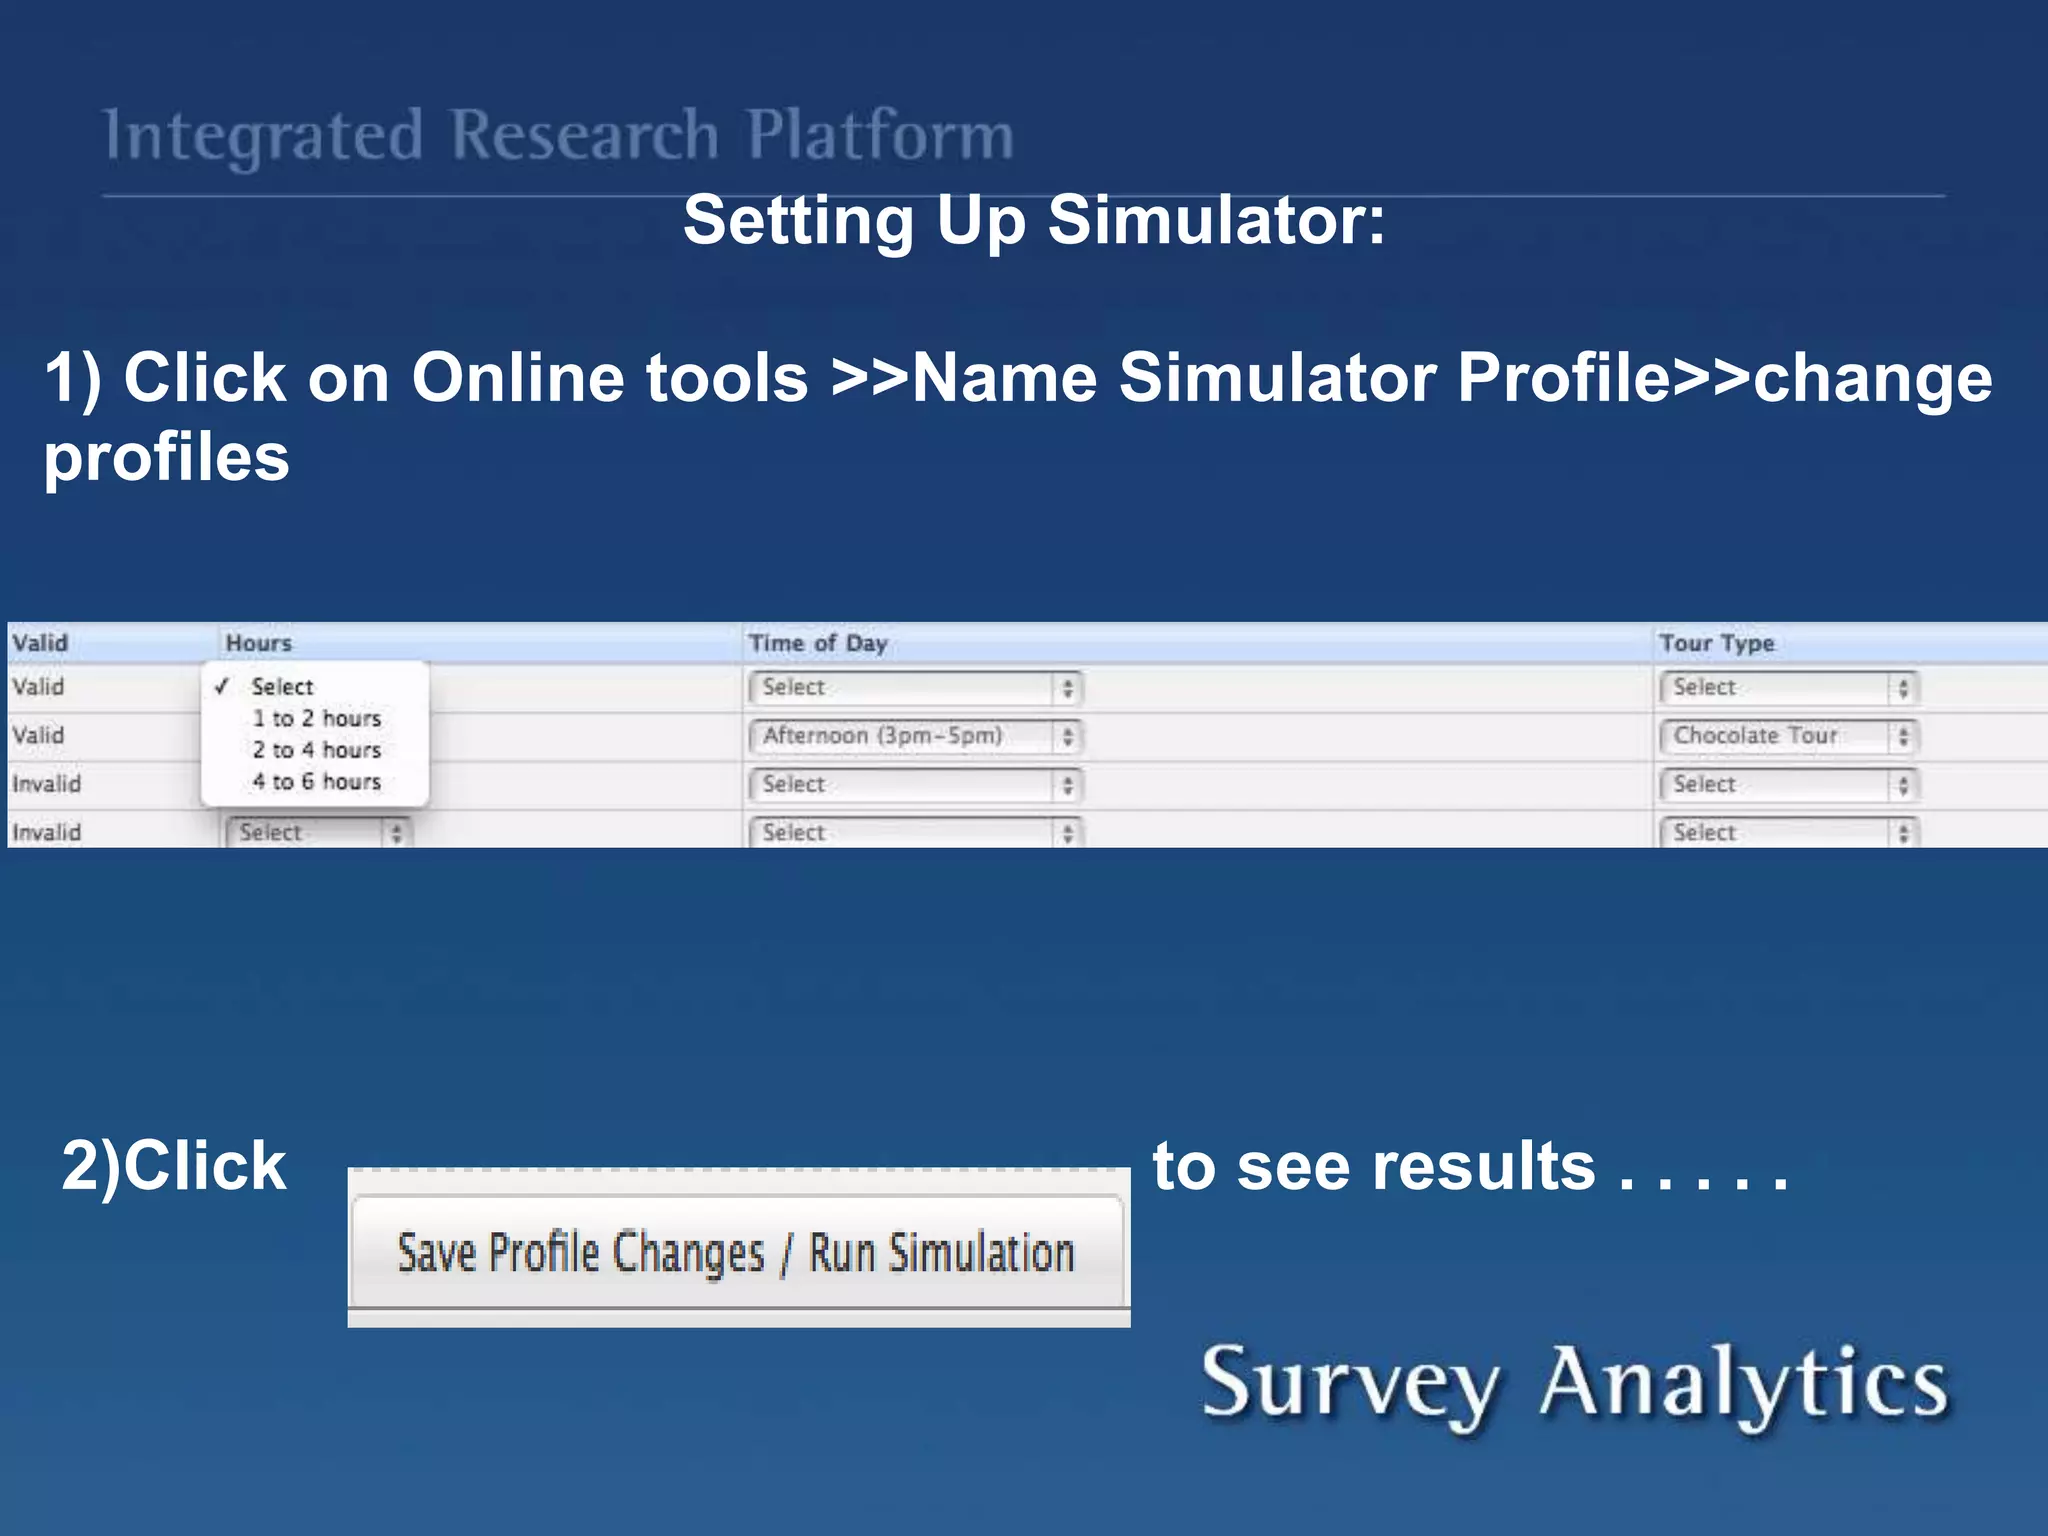Open the 'Chocolate Tour' Tour Type dropdown
This screenshot has height=1536, width=2048.
tap(1788, 736)
